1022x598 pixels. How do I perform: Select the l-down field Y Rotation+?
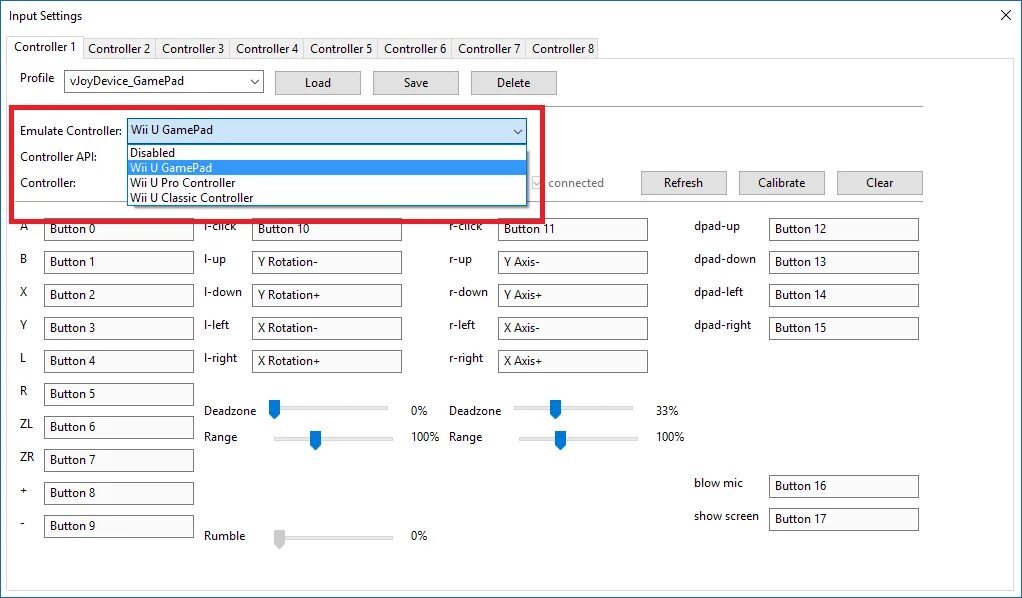tap(327, 295)
